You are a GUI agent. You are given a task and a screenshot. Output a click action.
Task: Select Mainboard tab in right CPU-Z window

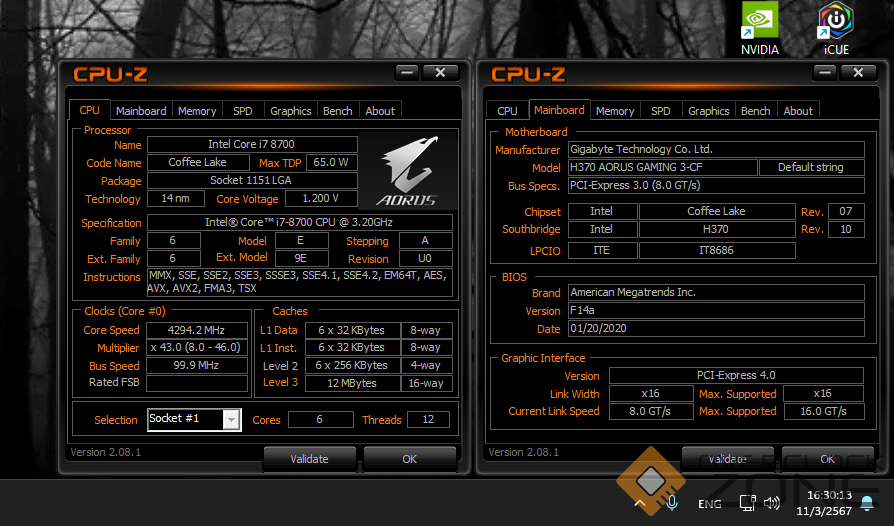tap(559, 110)
